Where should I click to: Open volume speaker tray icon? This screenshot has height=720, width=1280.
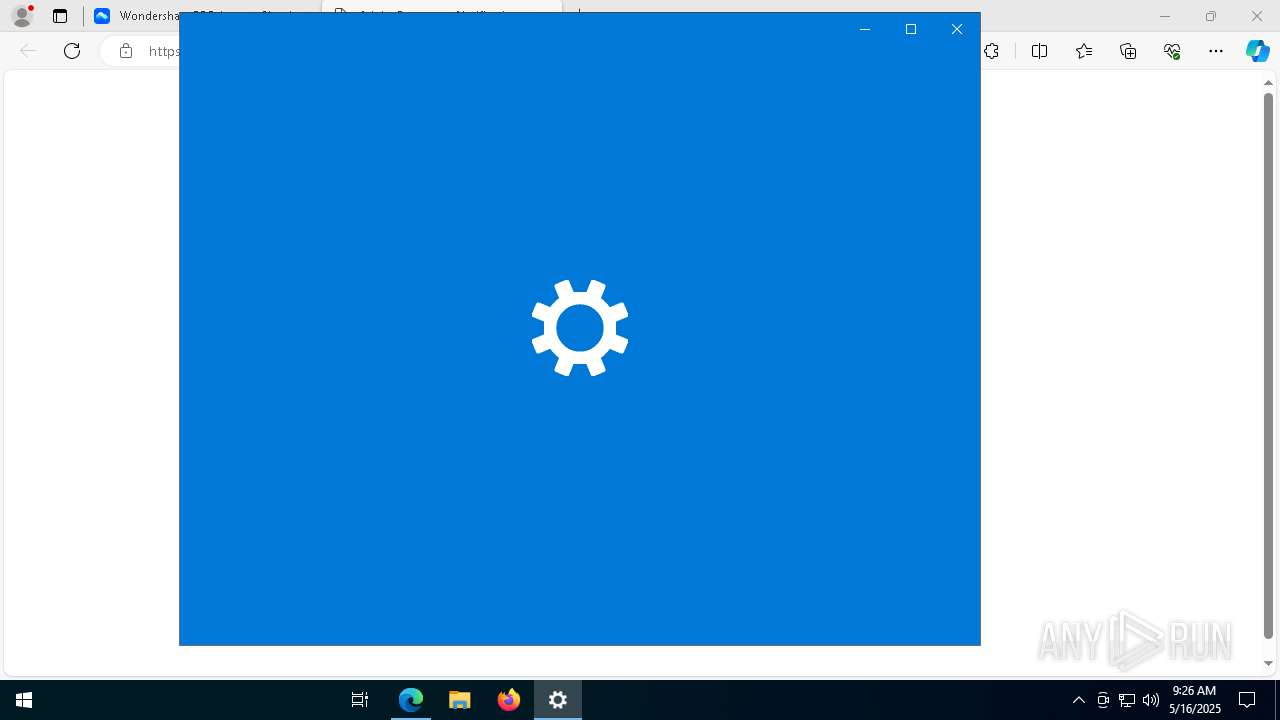coord(1151,700)
